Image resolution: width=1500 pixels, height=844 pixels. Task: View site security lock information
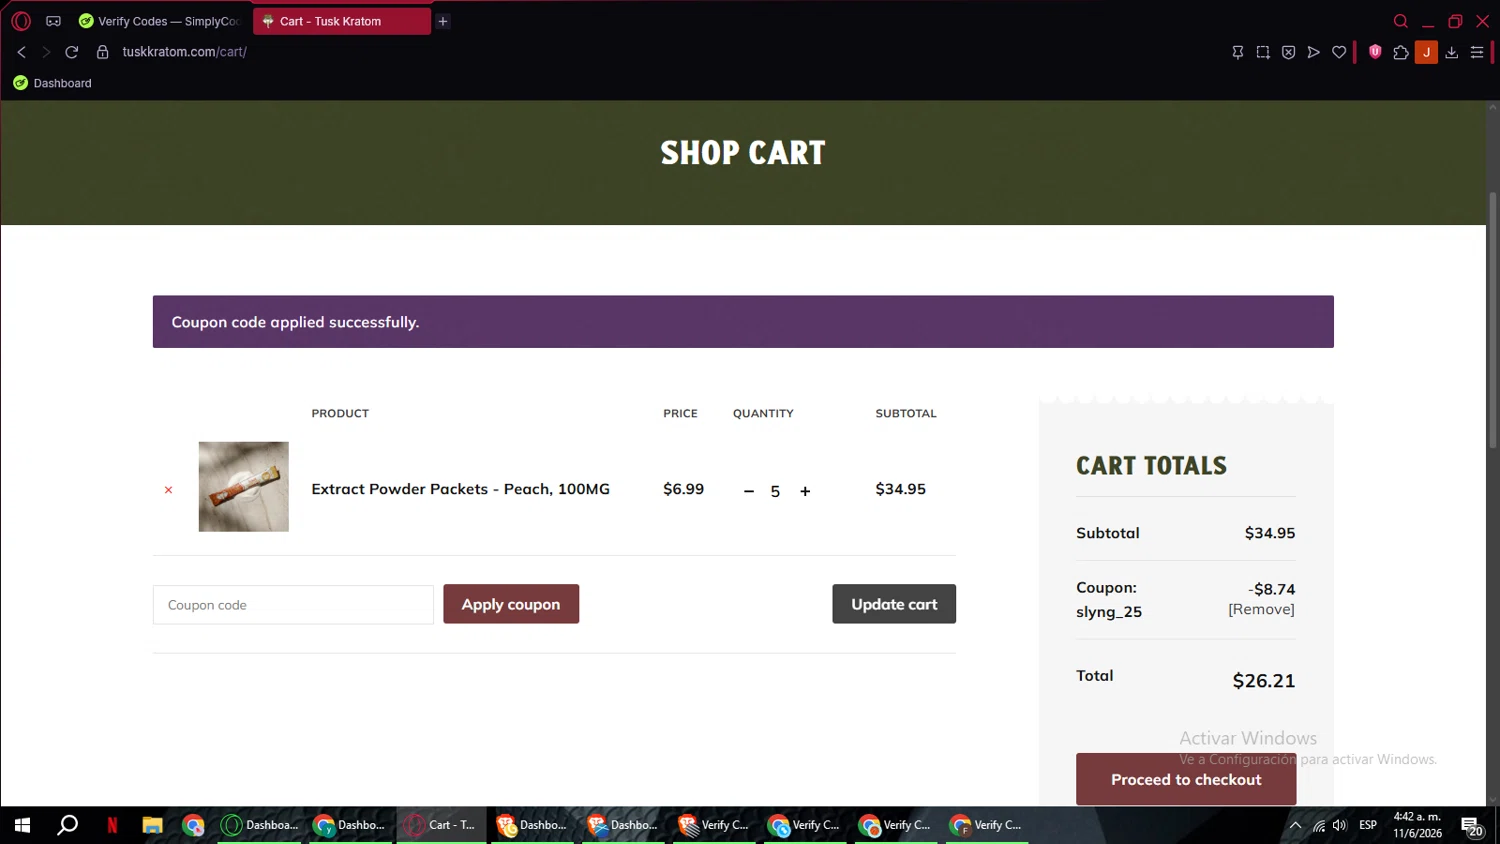tap(102, 52)
